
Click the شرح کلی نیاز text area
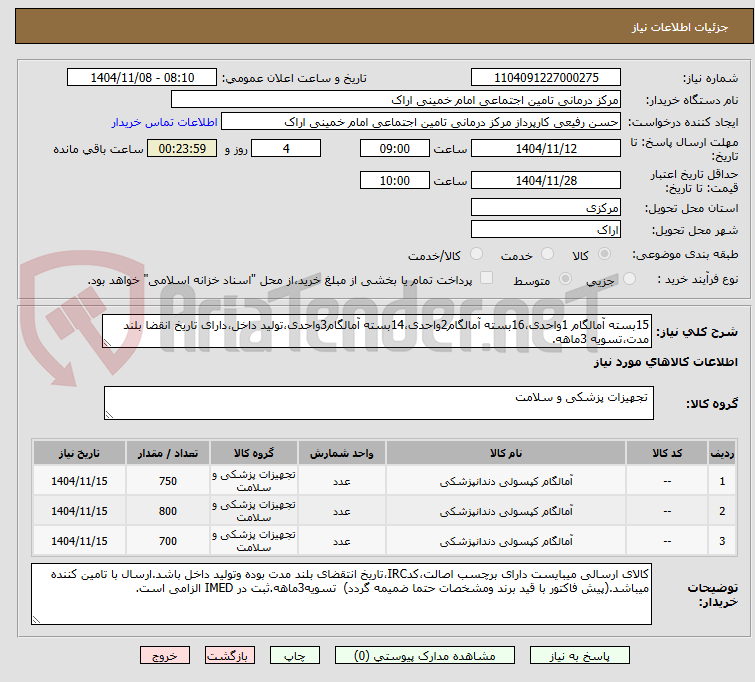pyautogui.click(x=377, y=331)
